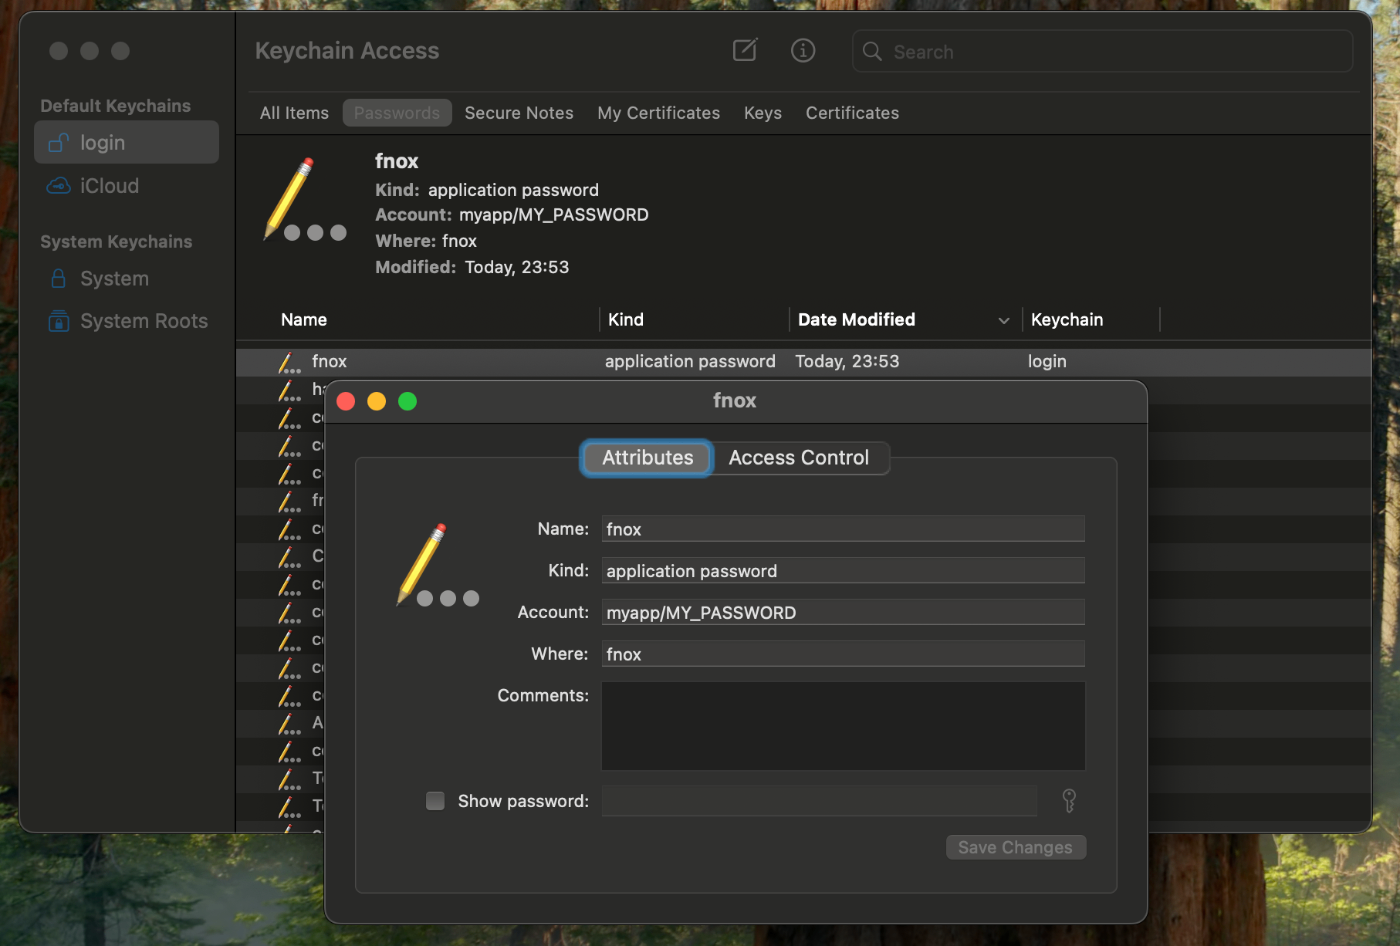1400x946 pixels.
Task: Select the login keychain in the sidebar
Action: pyautogui.click(x=126, y=142)
